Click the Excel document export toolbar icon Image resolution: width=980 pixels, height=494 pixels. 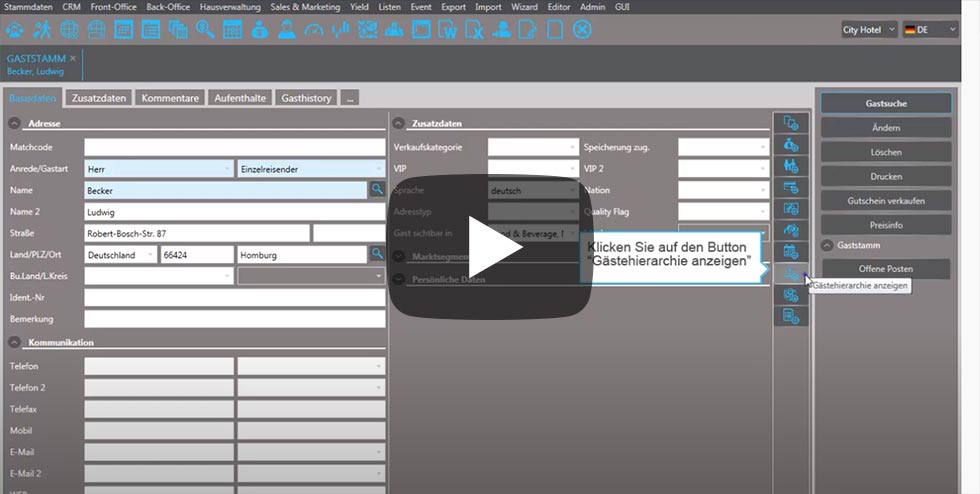point(474,29)
